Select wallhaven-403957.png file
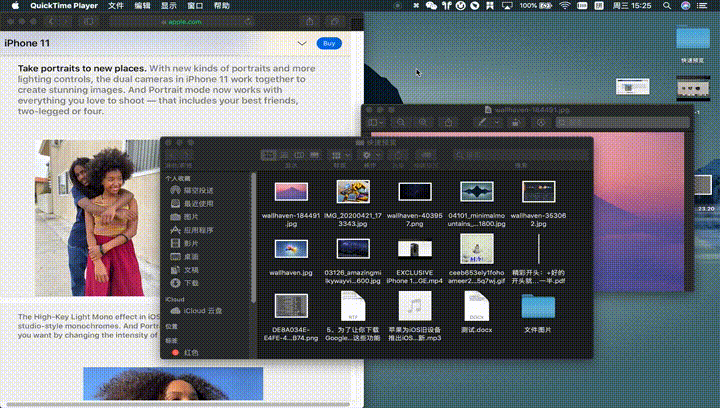This screenshot has height=408, width=720. 415,191
